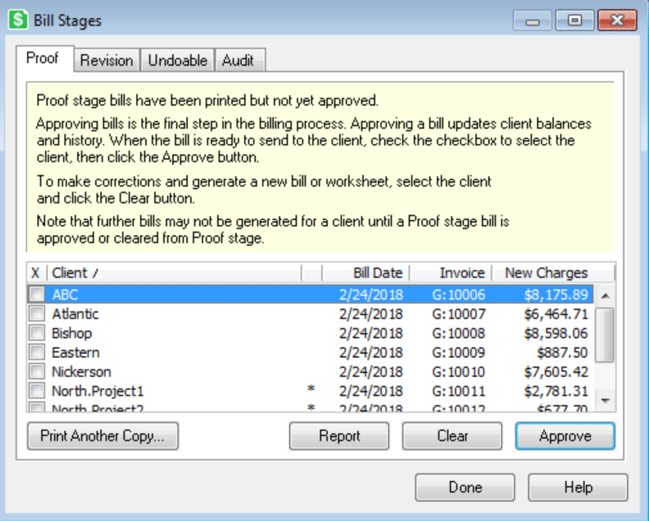Go to the Audit tab
Screen dimensions: 649x521
click(238, 60)
